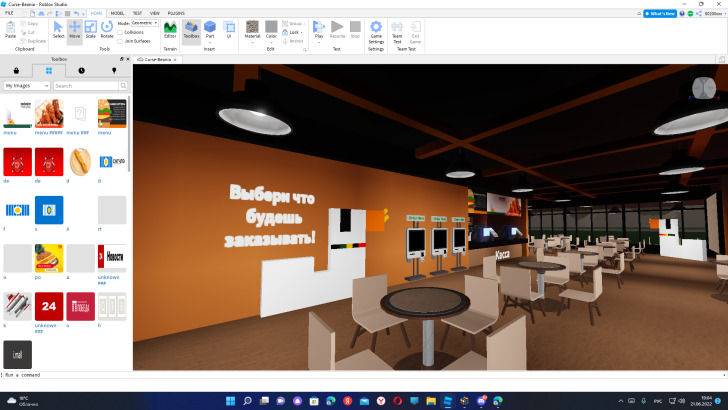Open the Terrain Editor
728x410 pixels.
coord(170,29)
